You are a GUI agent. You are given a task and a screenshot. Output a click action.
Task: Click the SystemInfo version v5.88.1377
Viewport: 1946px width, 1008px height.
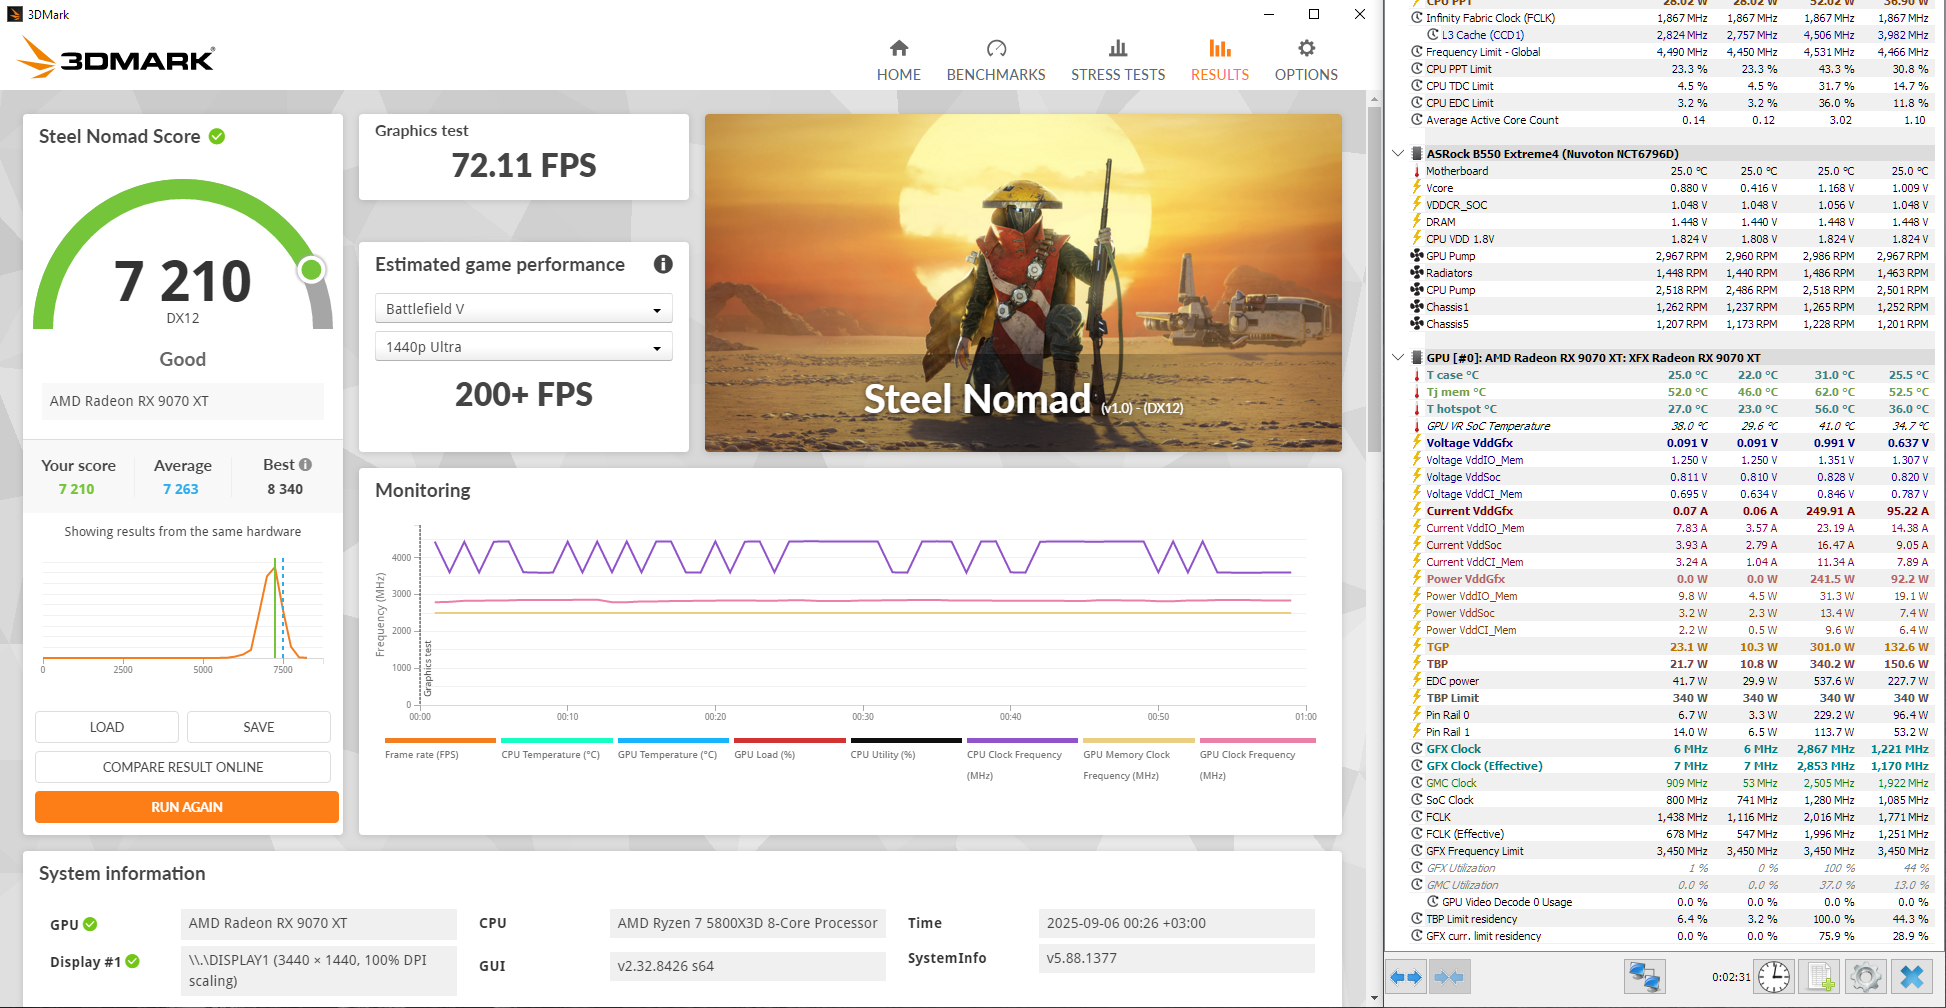[x=1176, y=958]
